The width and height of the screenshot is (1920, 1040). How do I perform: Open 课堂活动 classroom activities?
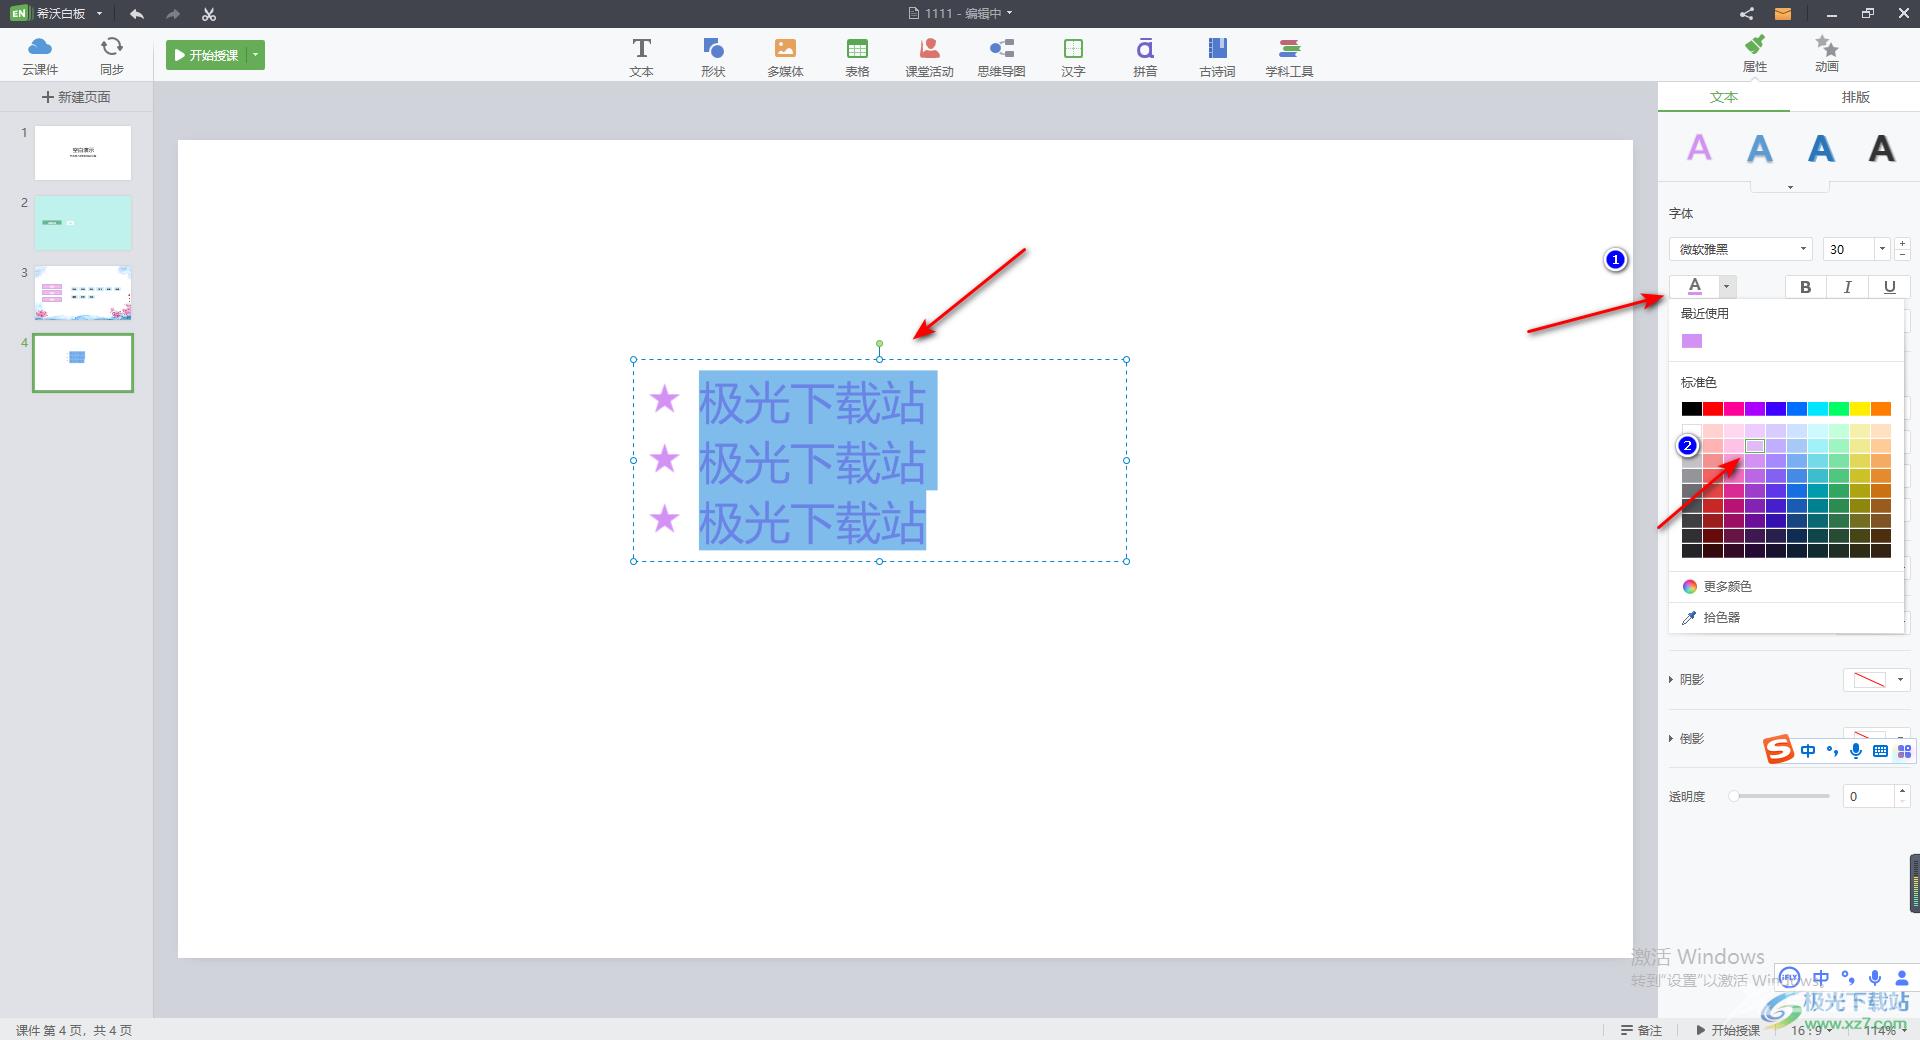[x=929, y=57]
